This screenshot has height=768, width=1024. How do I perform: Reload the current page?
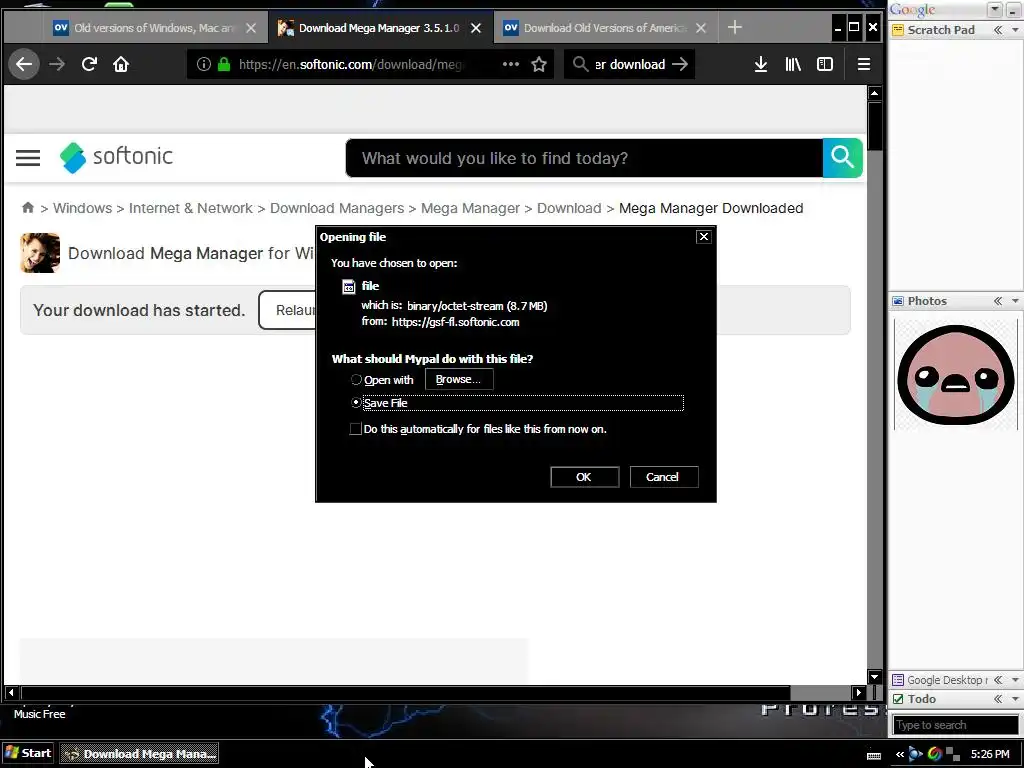89,64
